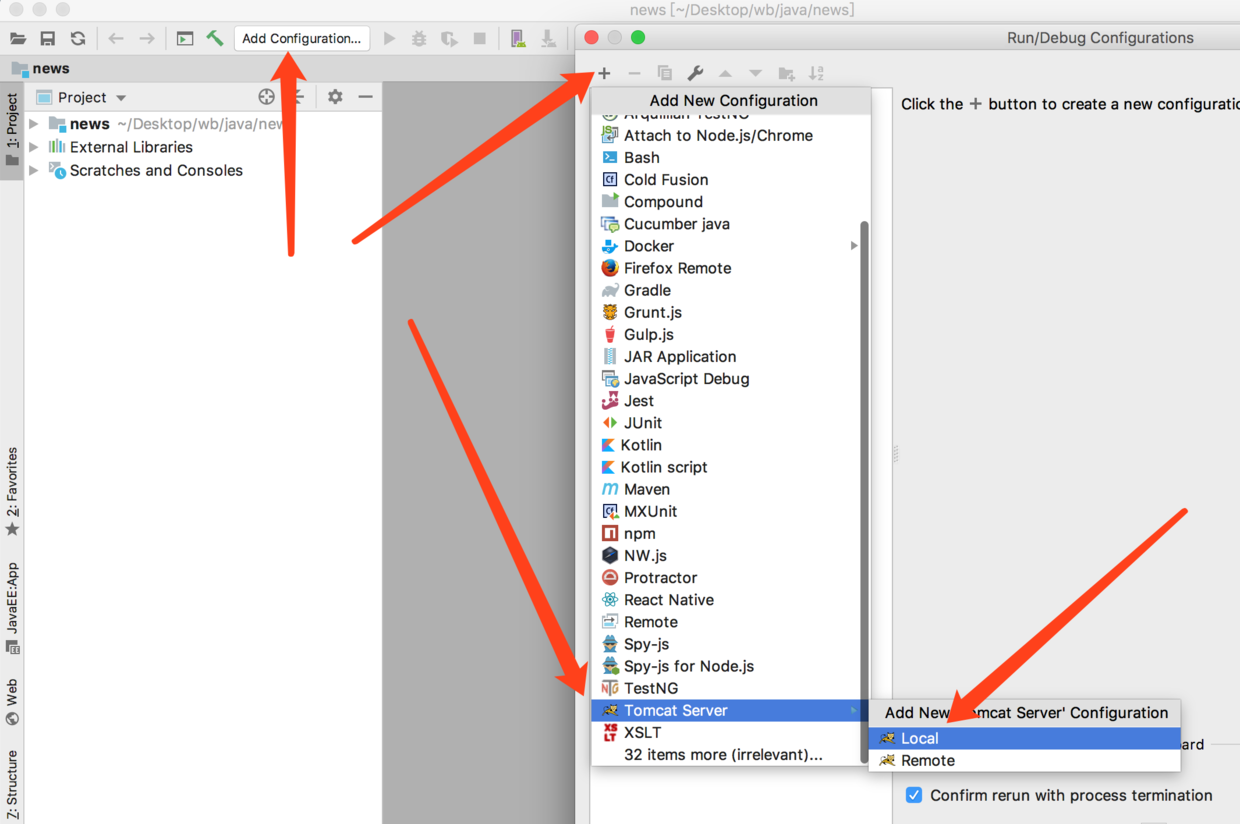Screen dimensions: 1240x824
Task: Click the Create New Folder icon in dialog
Action: coord(786,73)
